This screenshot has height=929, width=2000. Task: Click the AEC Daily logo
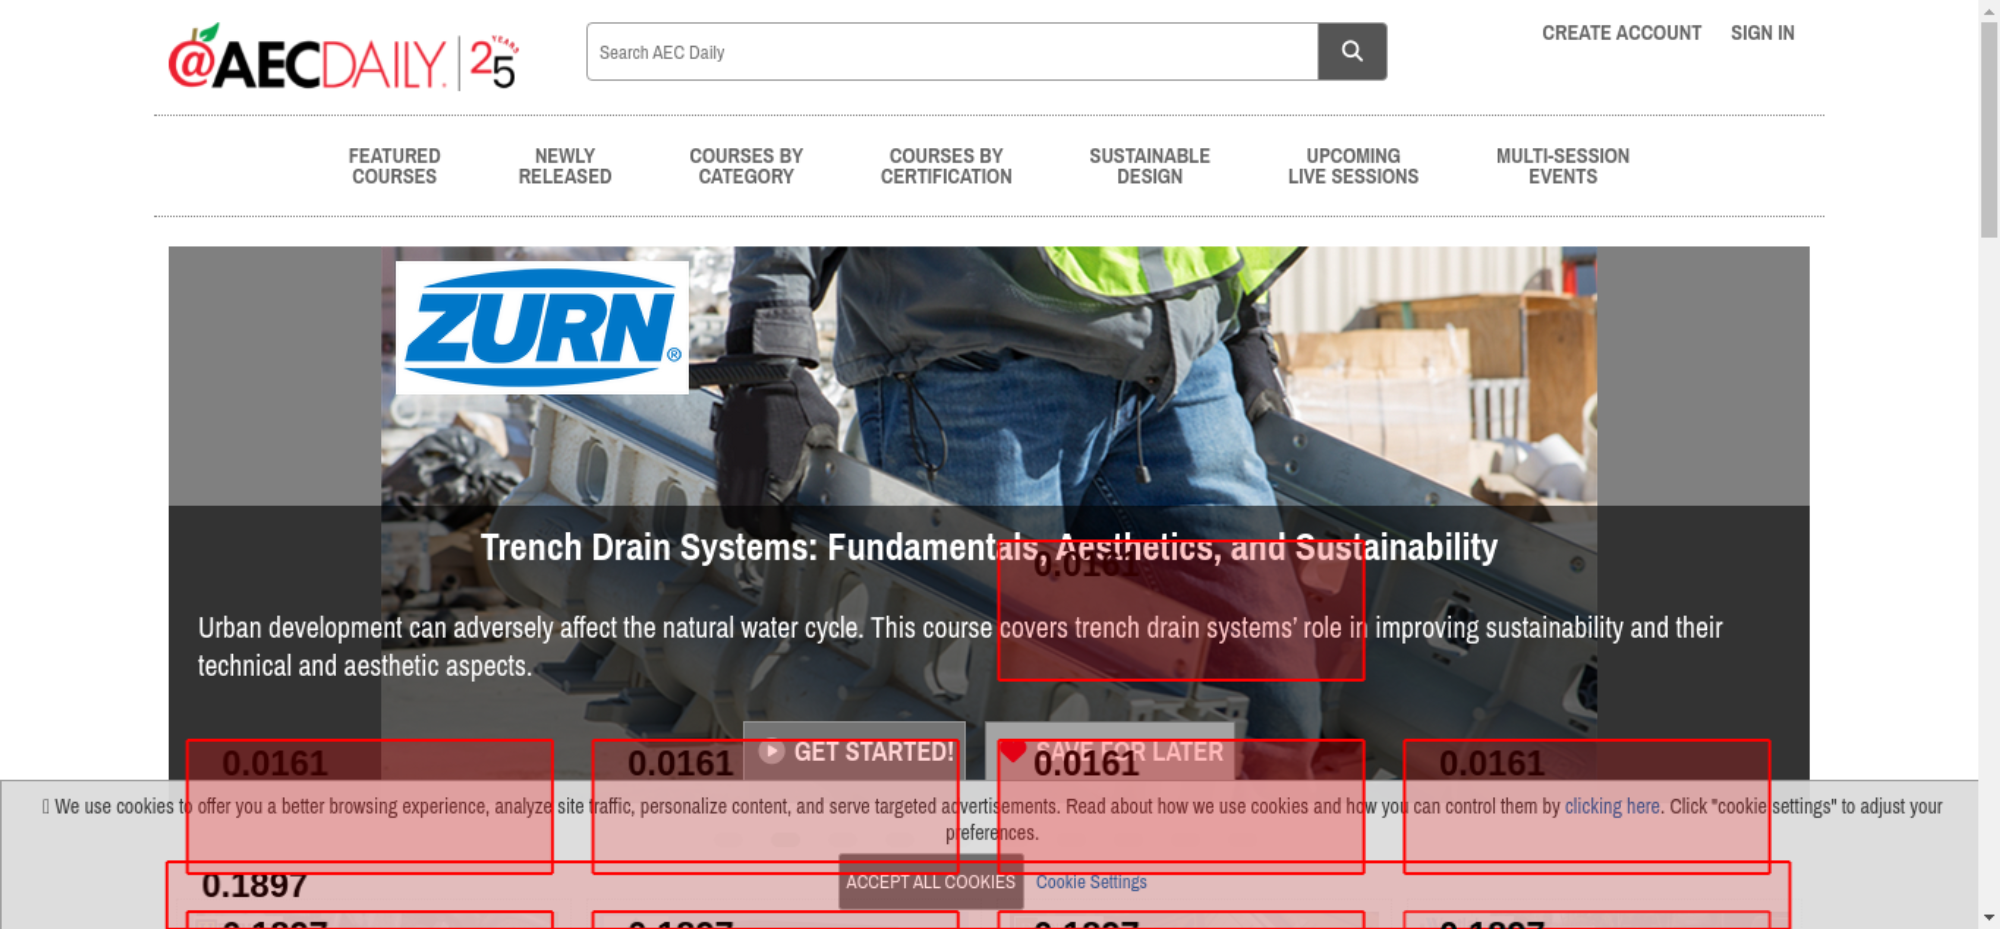pos(307,60)
